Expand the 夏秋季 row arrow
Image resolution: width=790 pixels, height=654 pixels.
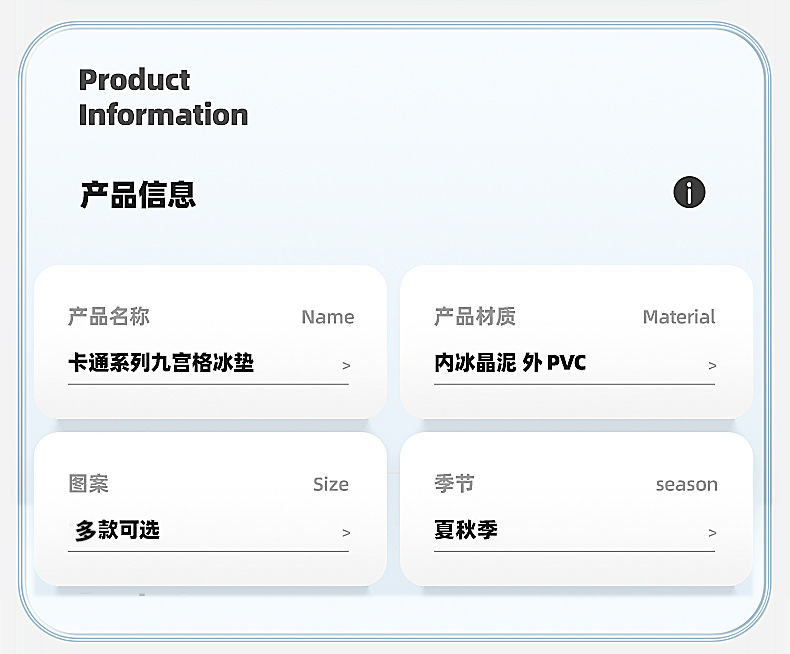click(x=712, y=533)
